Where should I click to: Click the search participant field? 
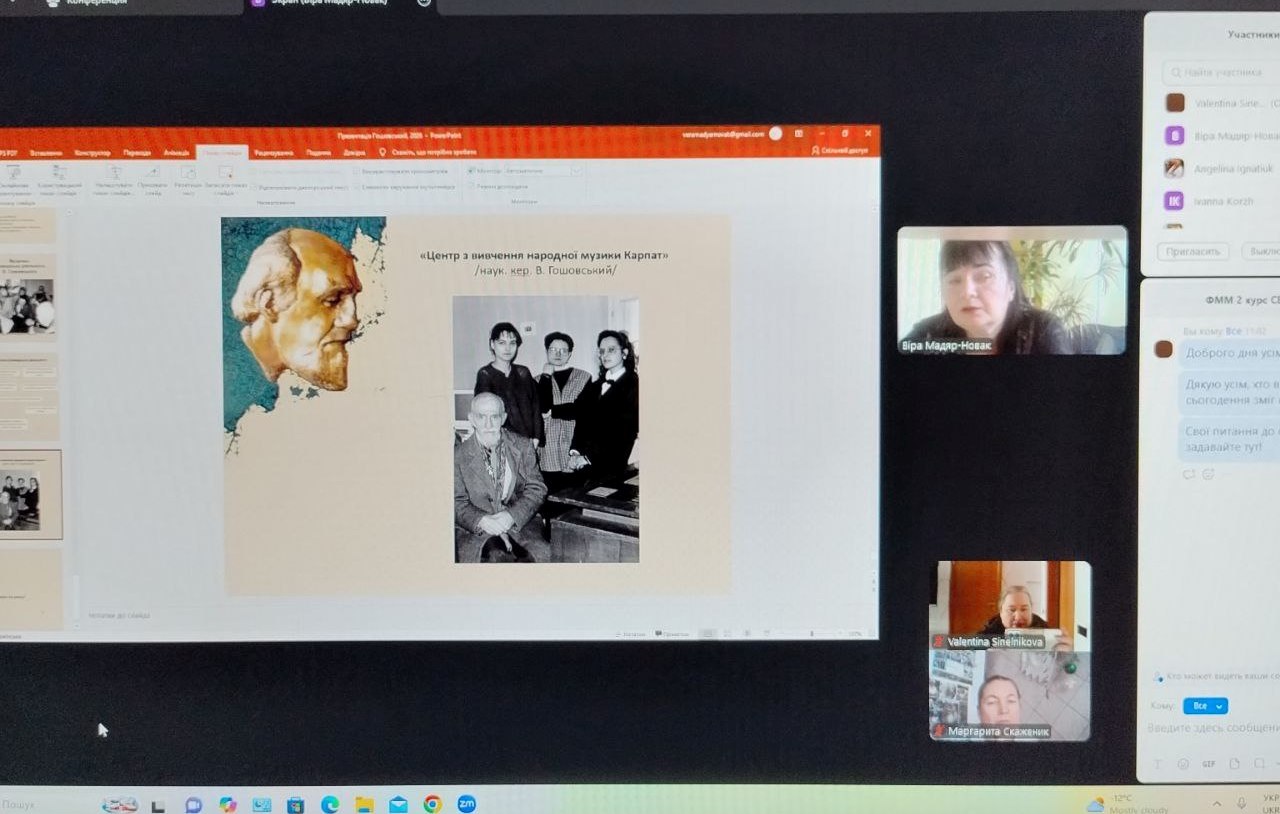1221,72
